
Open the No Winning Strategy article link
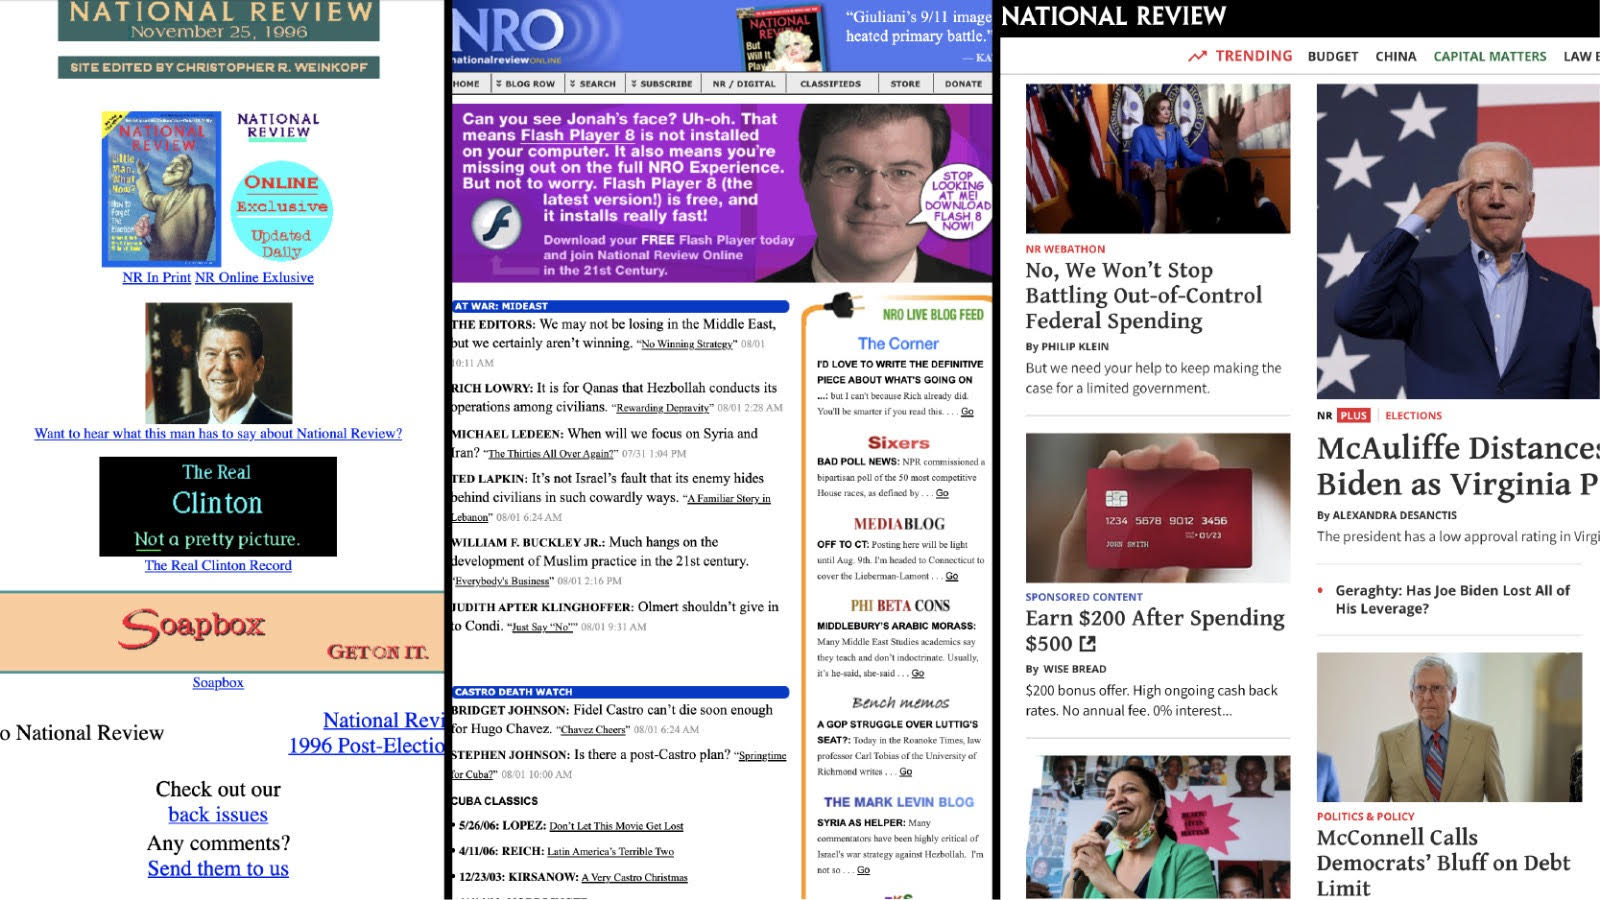point(688,345)
